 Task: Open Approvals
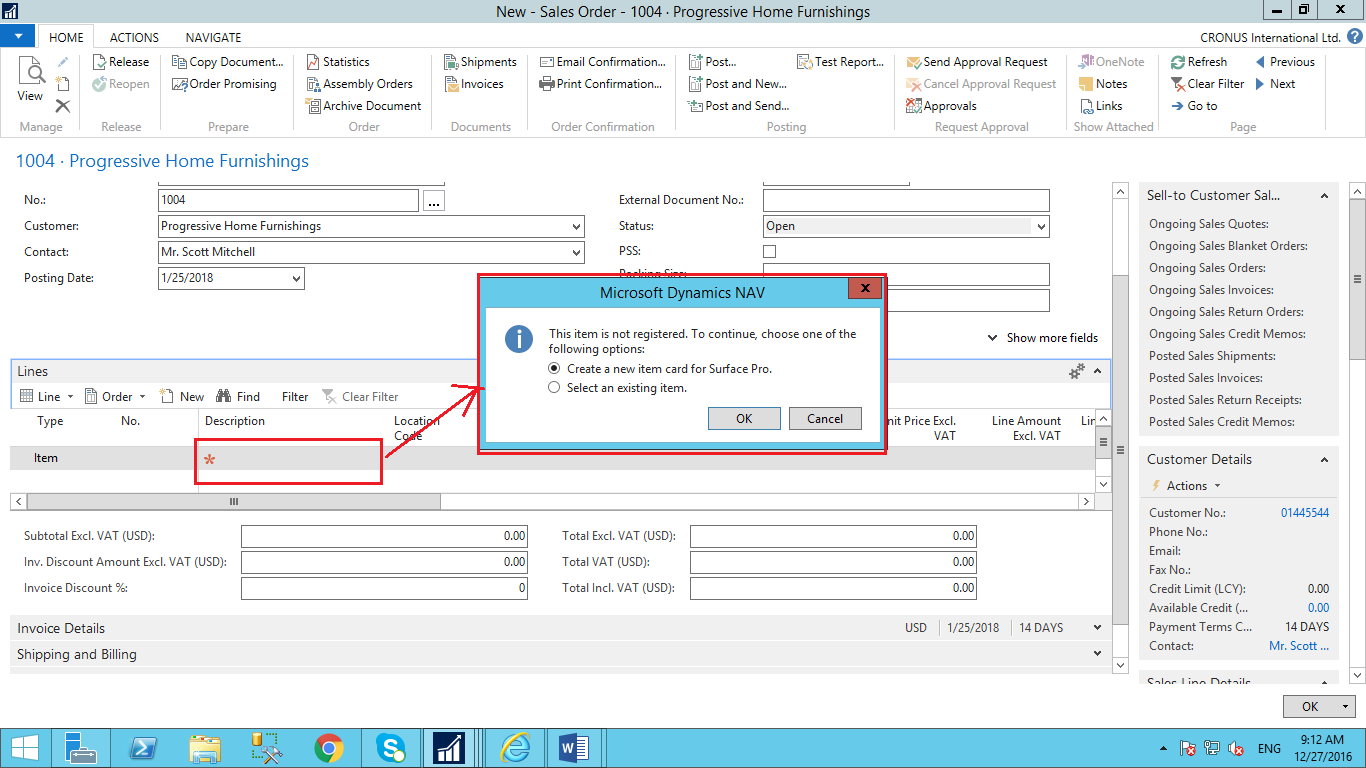pos(941,106)
